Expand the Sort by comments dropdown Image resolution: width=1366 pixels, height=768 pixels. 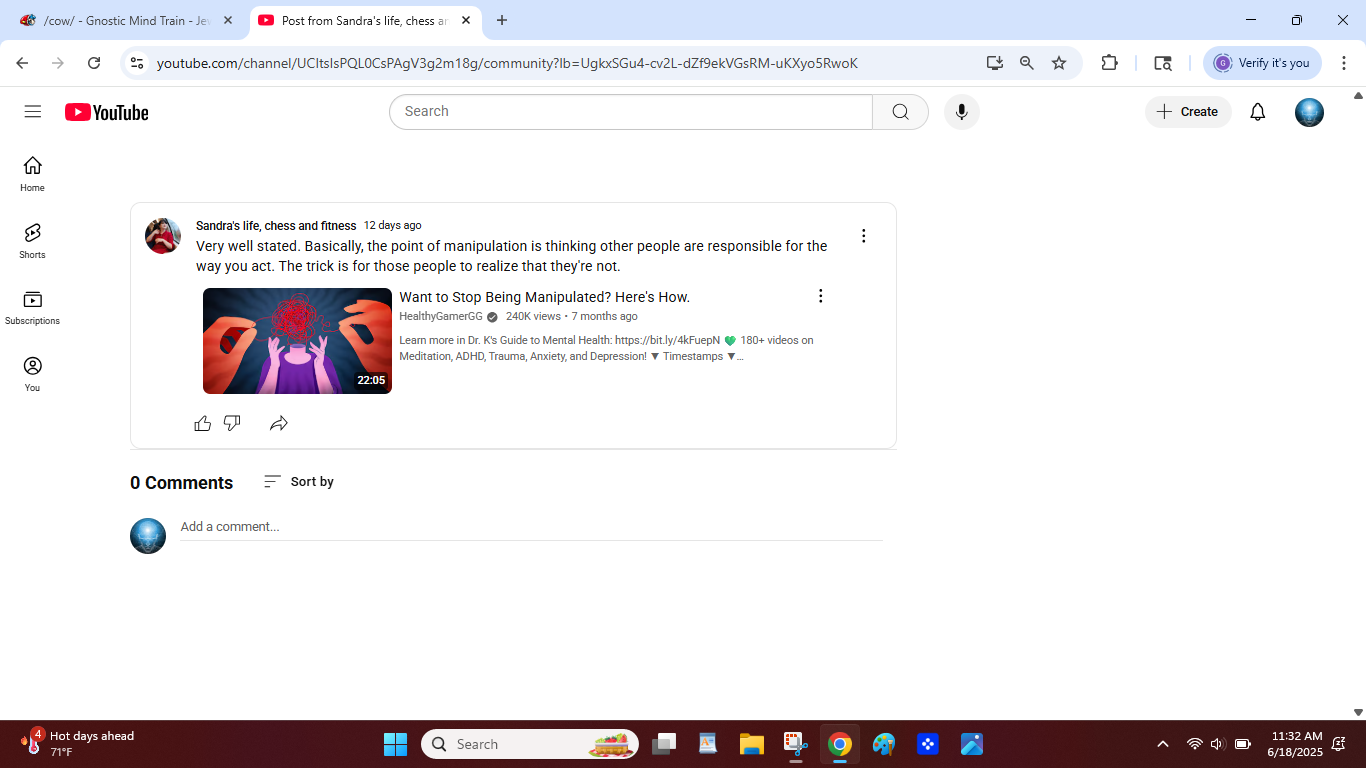point(298,482)
